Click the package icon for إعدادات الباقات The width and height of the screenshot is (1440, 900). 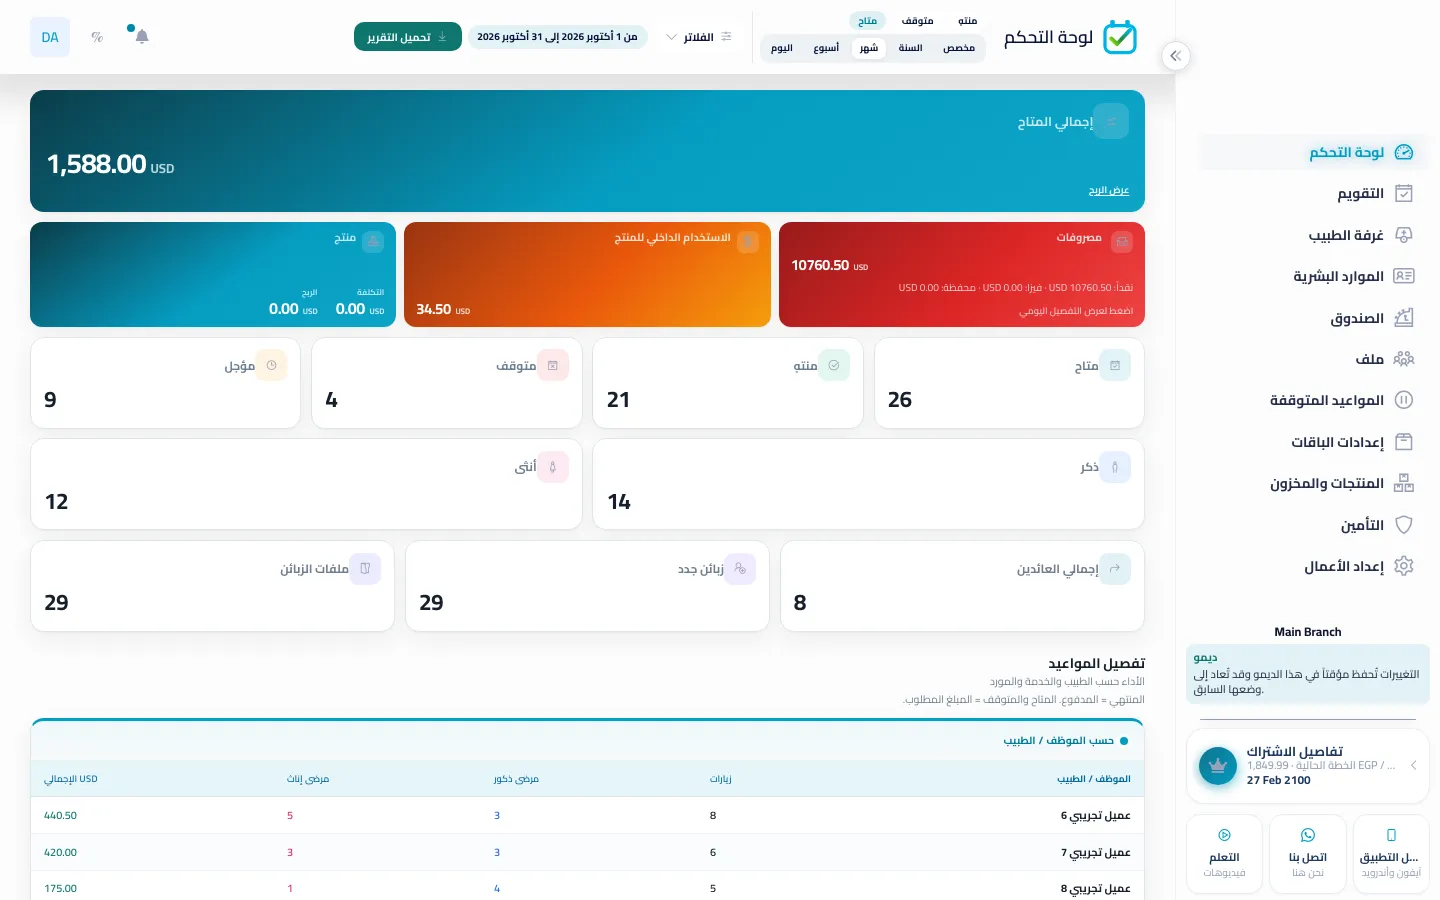tap(1404, 442)
